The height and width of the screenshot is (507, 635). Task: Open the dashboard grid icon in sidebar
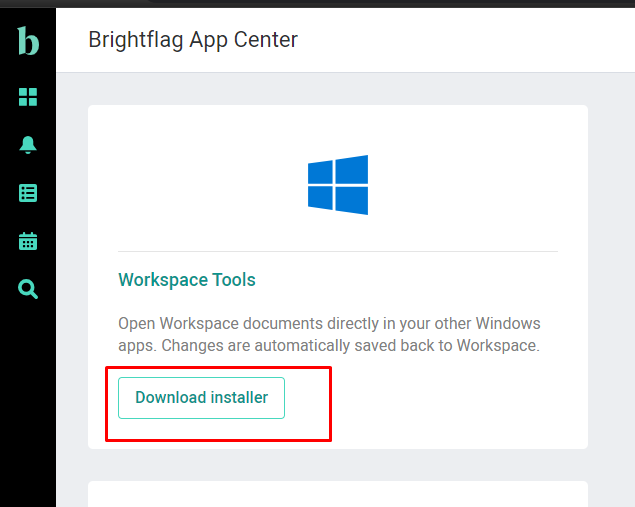28,97
